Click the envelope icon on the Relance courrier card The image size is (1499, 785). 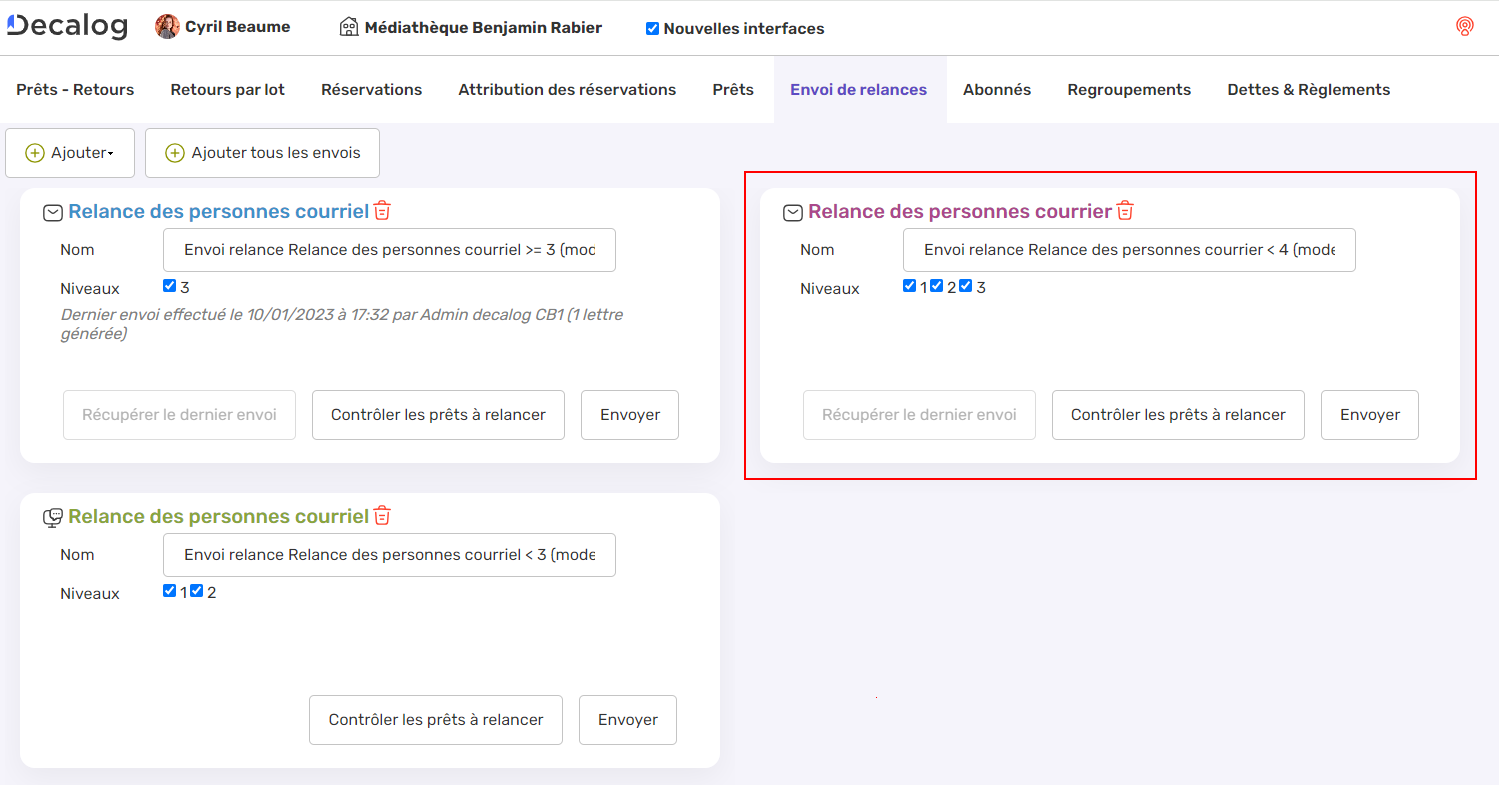(793, 212)
